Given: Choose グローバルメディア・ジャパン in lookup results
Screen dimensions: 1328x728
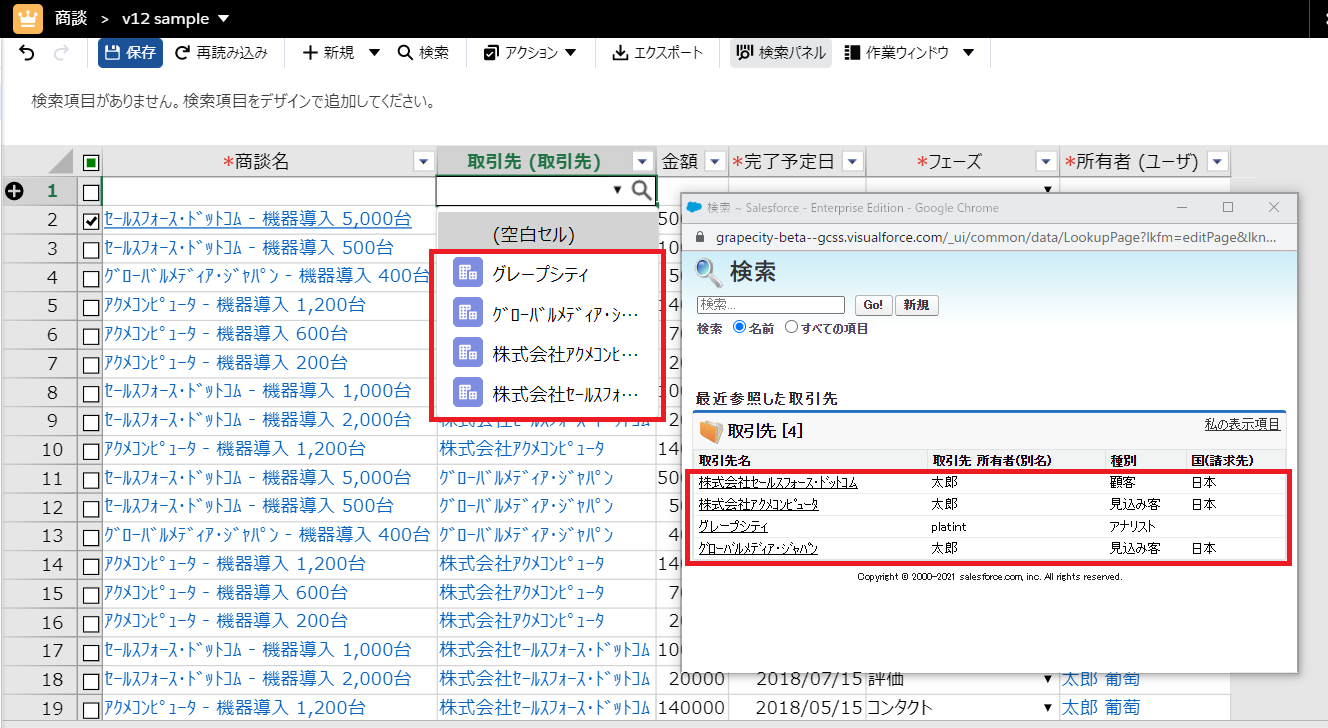Looking at the screenshot, I should pos(758,548).
